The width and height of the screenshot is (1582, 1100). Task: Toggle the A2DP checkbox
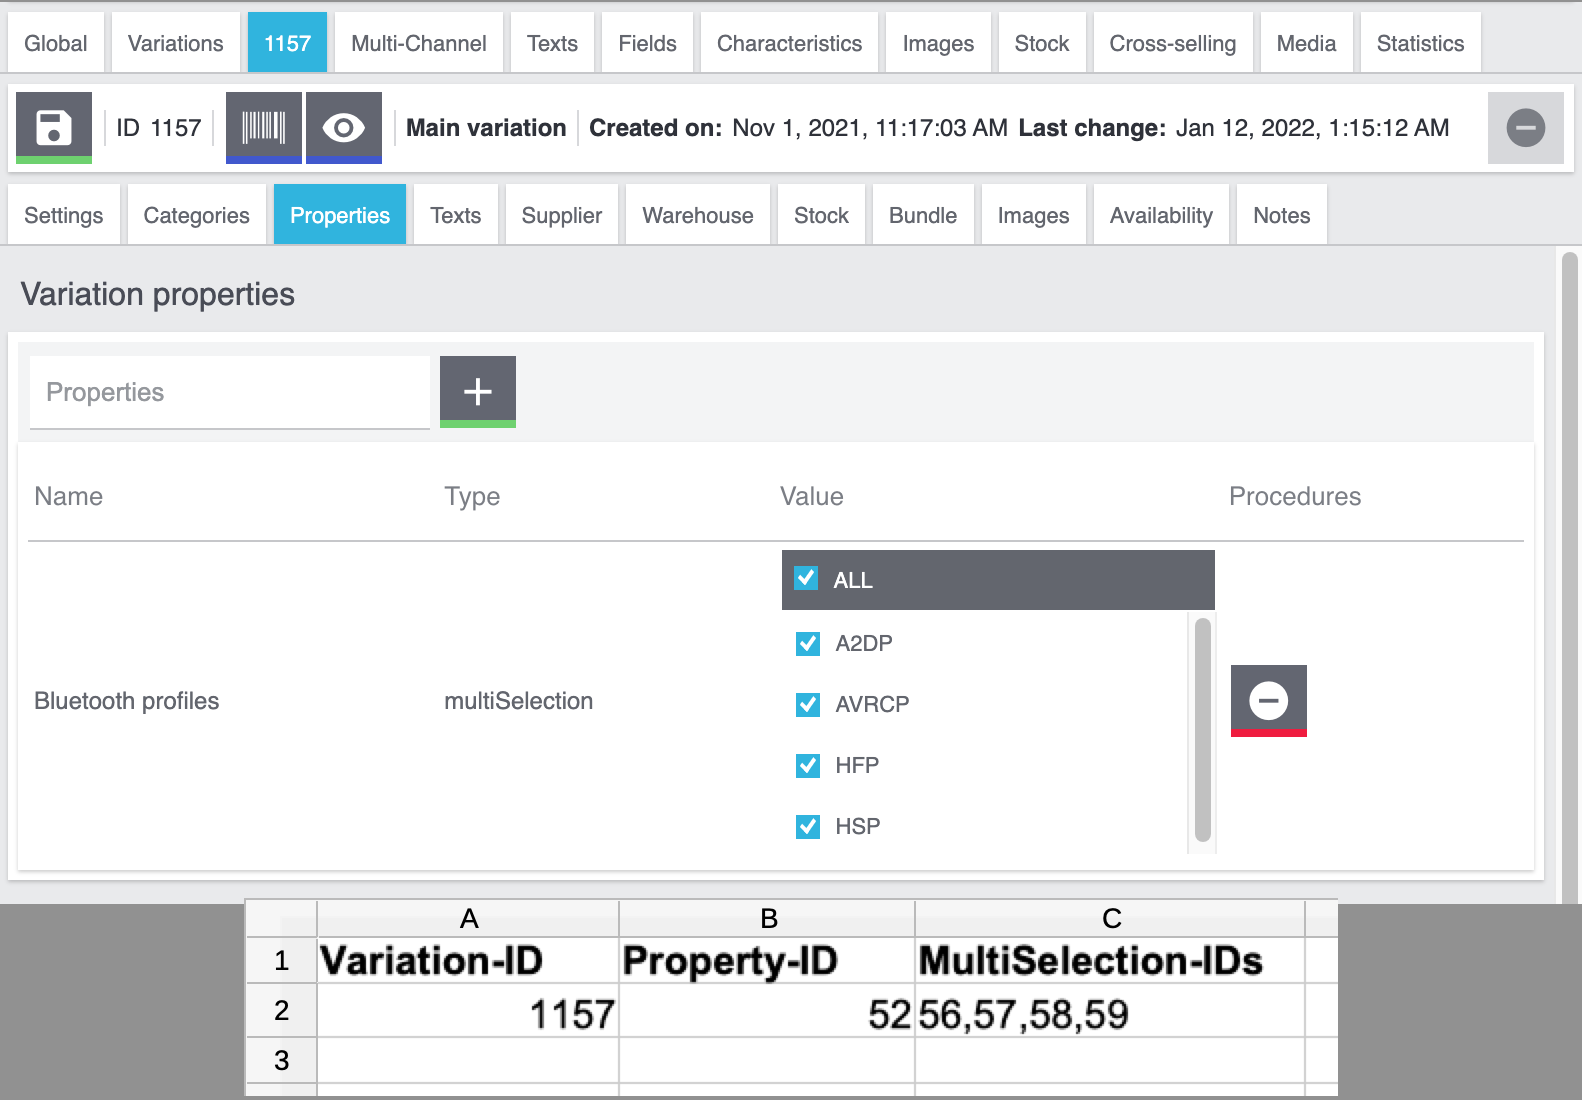click(x=808, y=644)
